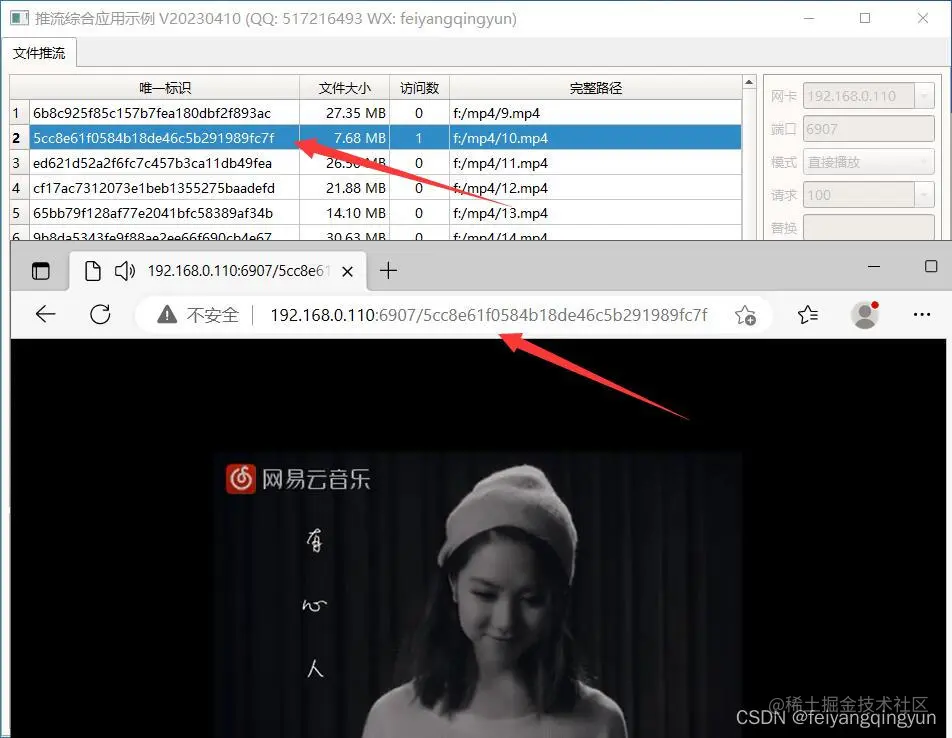Click the browser back arrow
This screenshot has width=952, height=738.
click(46, 314)
